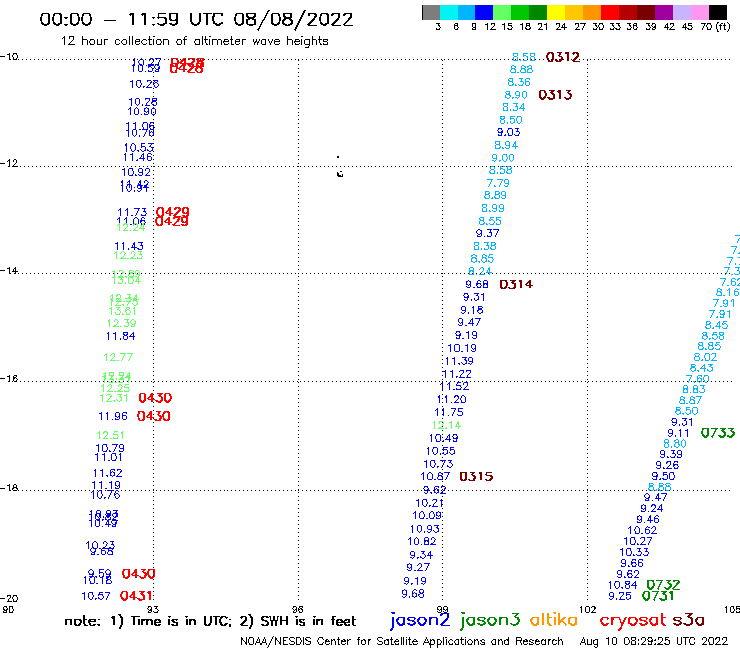Click the lavender swatch in the color legend
The image size is (740, 650).
(681, 12)
